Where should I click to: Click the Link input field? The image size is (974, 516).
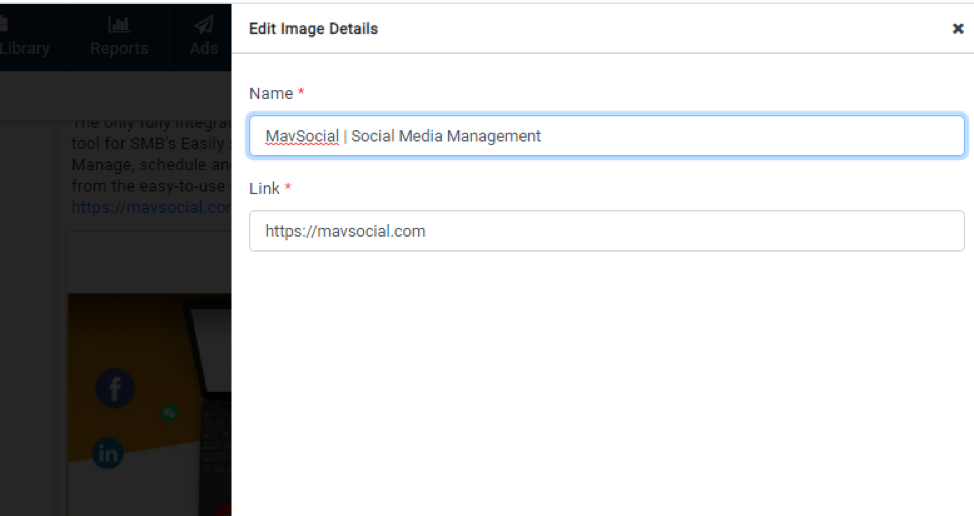point(606,231)
